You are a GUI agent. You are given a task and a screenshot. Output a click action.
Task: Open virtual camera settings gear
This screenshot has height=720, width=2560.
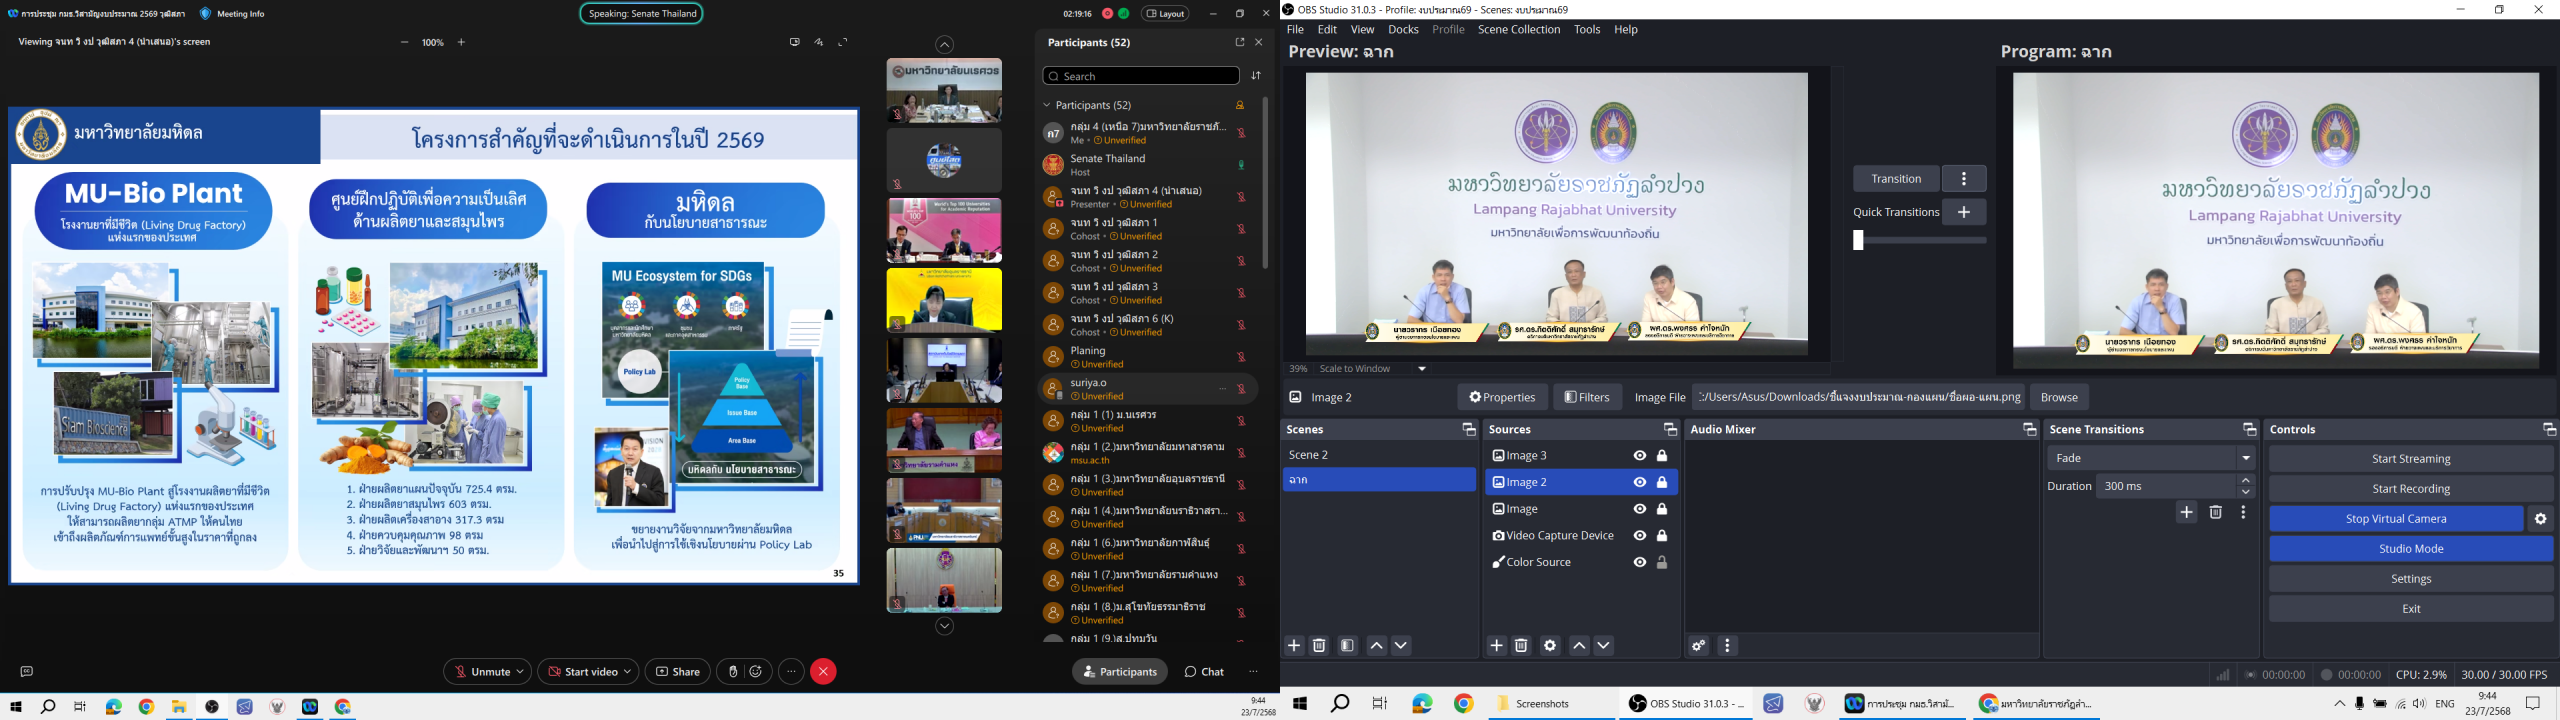click(2540, 519)
